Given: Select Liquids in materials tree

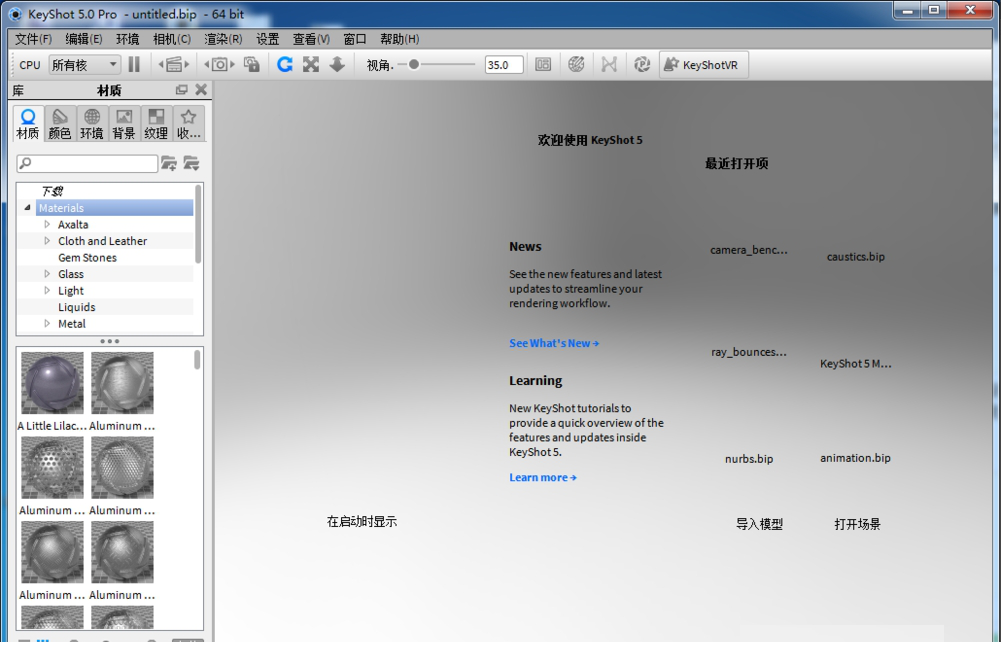Looking at the screenshot, I should click(77, 307).
